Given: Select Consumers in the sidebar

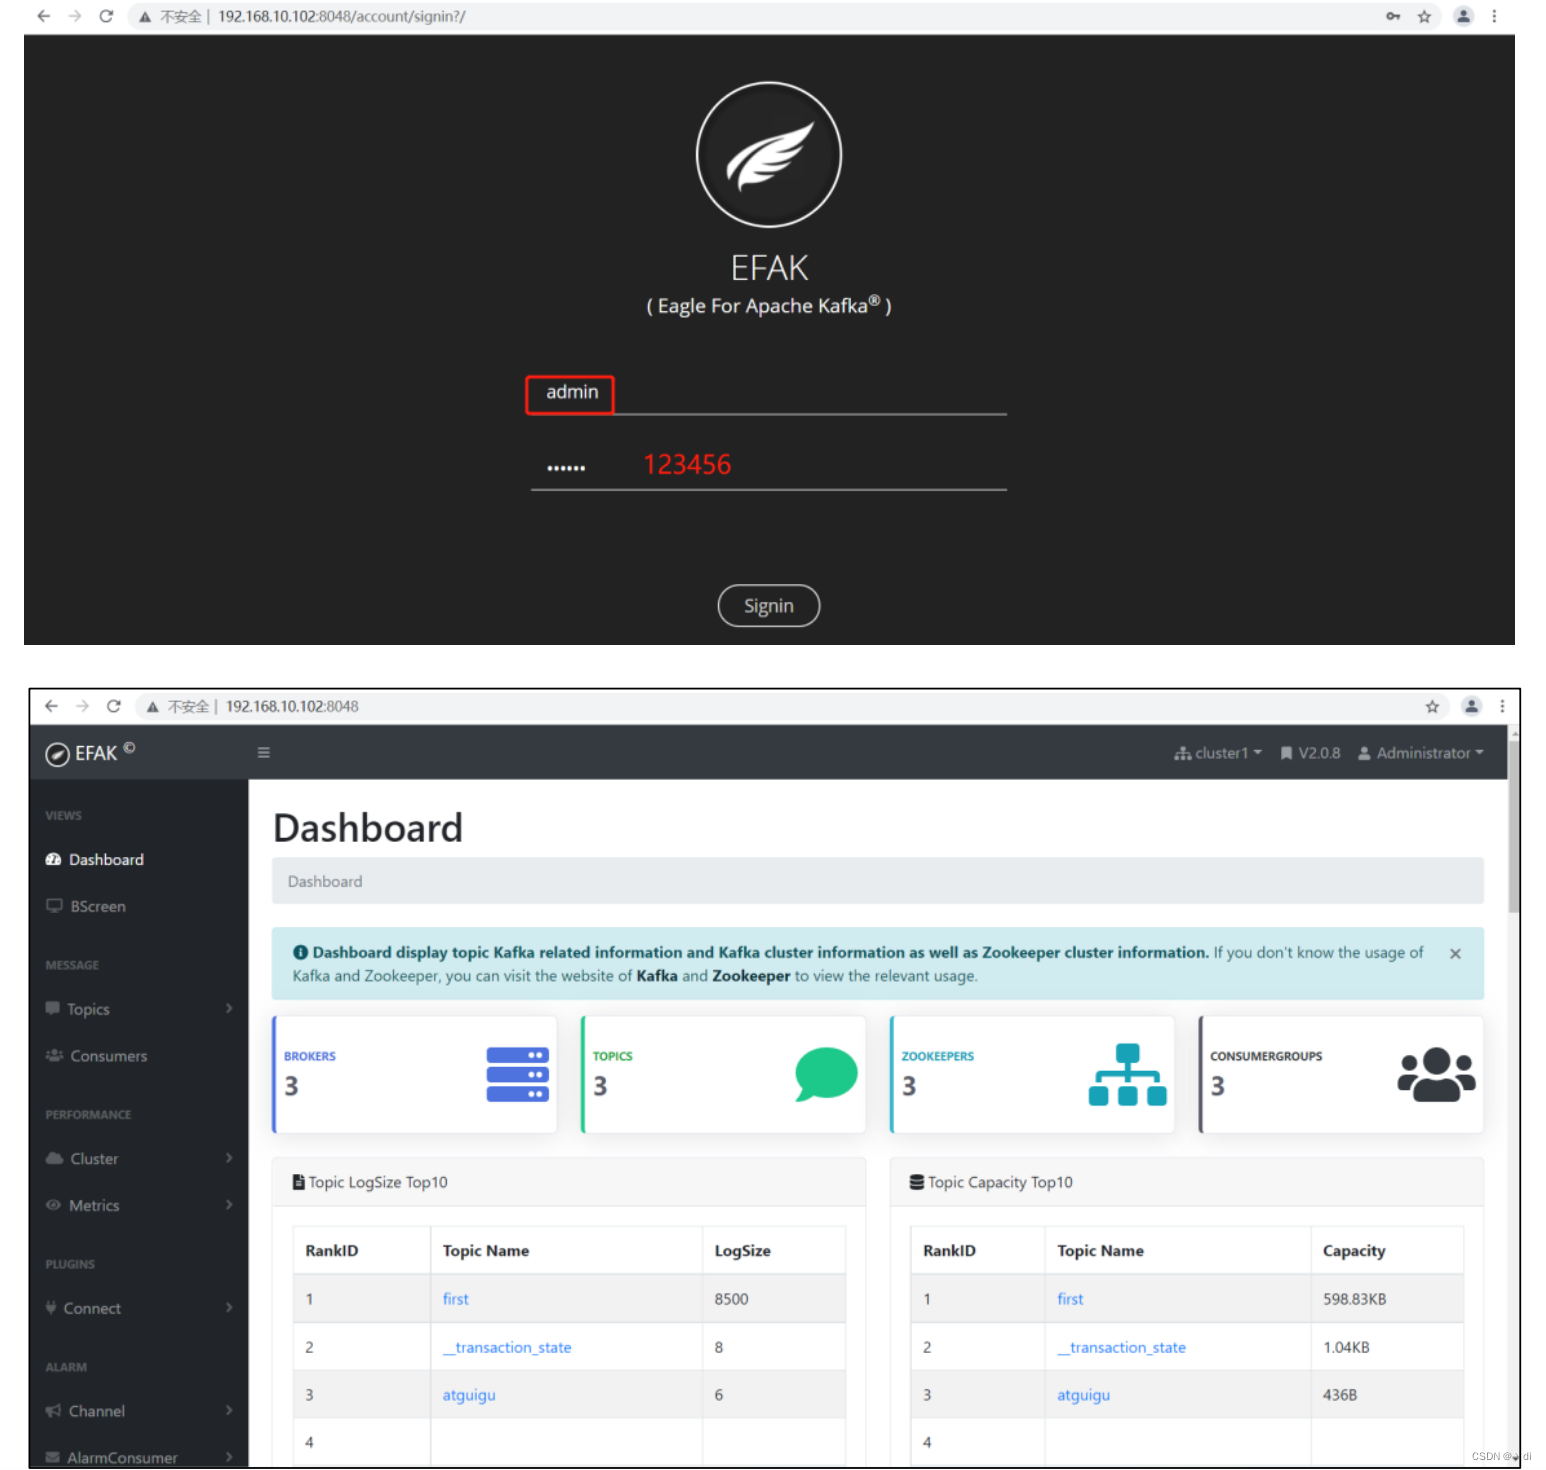Looking at the screenshot, I should [97, 1056].
